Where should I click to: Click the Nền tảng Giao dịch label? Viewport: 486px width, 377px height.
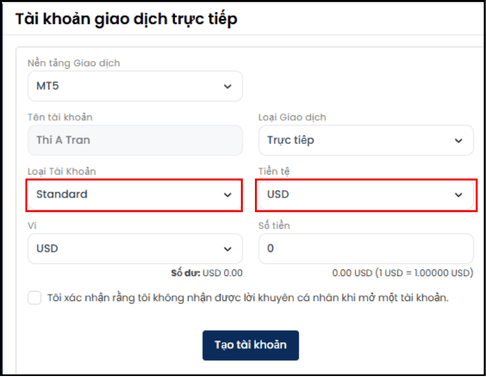[74, 63]
